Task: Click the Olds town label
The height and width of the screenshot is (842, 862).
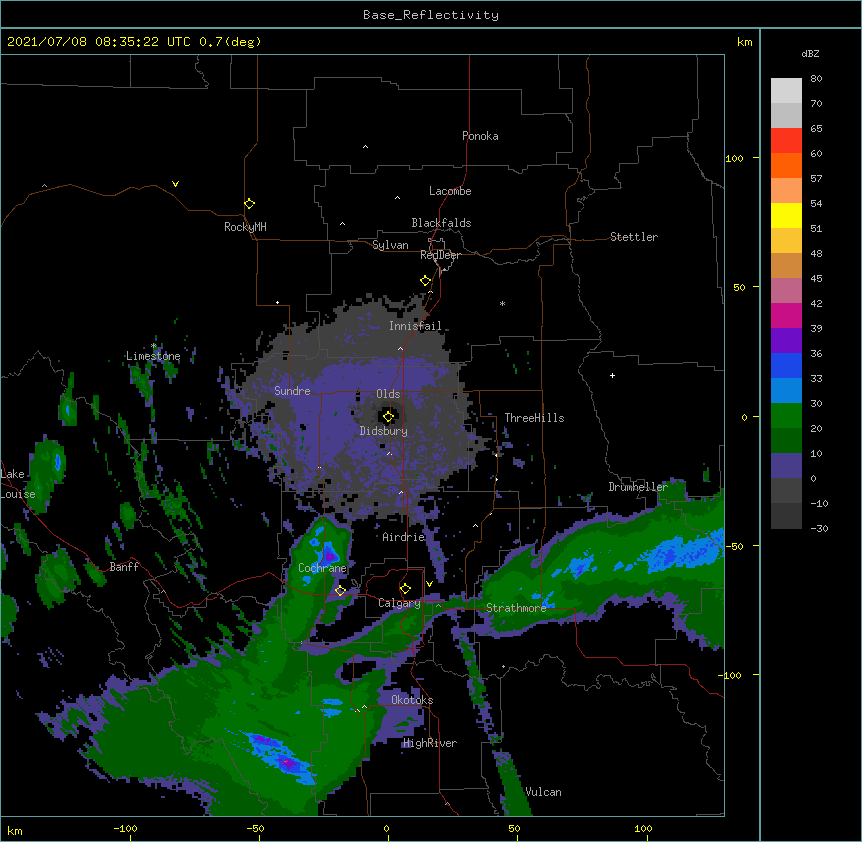Action: pos(388,394)
